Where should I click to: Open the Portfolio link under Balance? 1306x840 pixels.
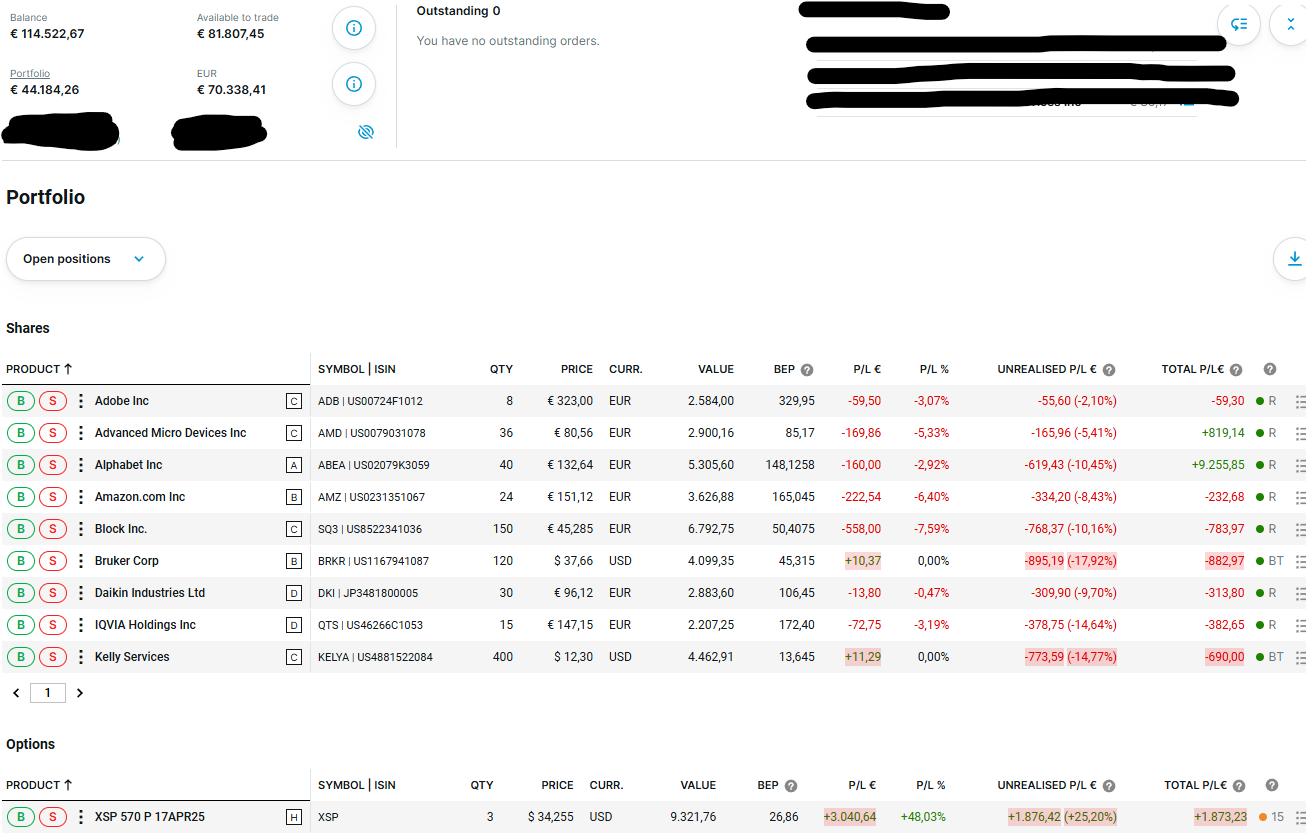coord(30,74)
